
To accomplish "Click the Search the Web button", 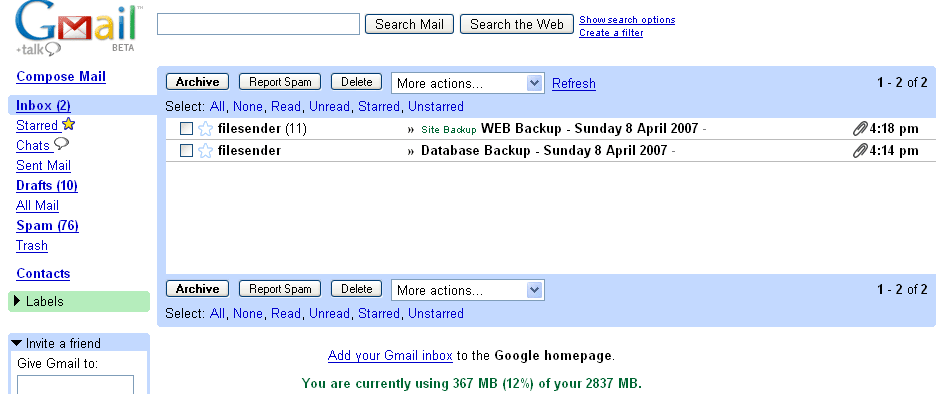I will [x=517, y=24].
